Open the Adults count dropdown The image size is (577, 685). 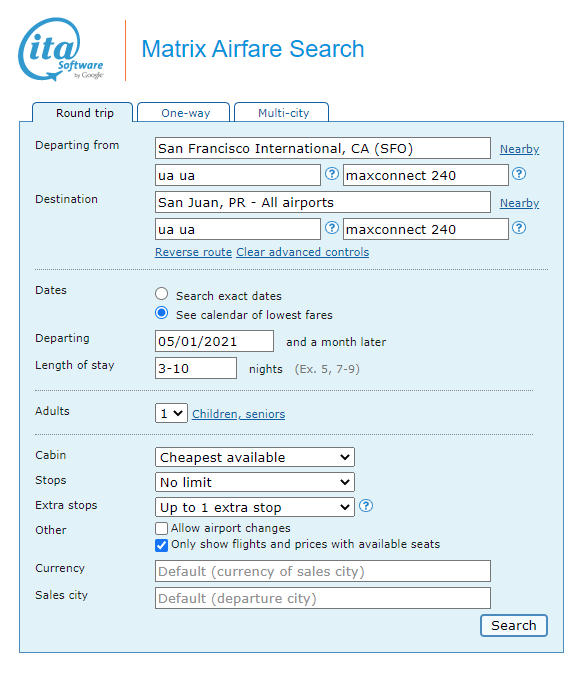click(171, 413)
